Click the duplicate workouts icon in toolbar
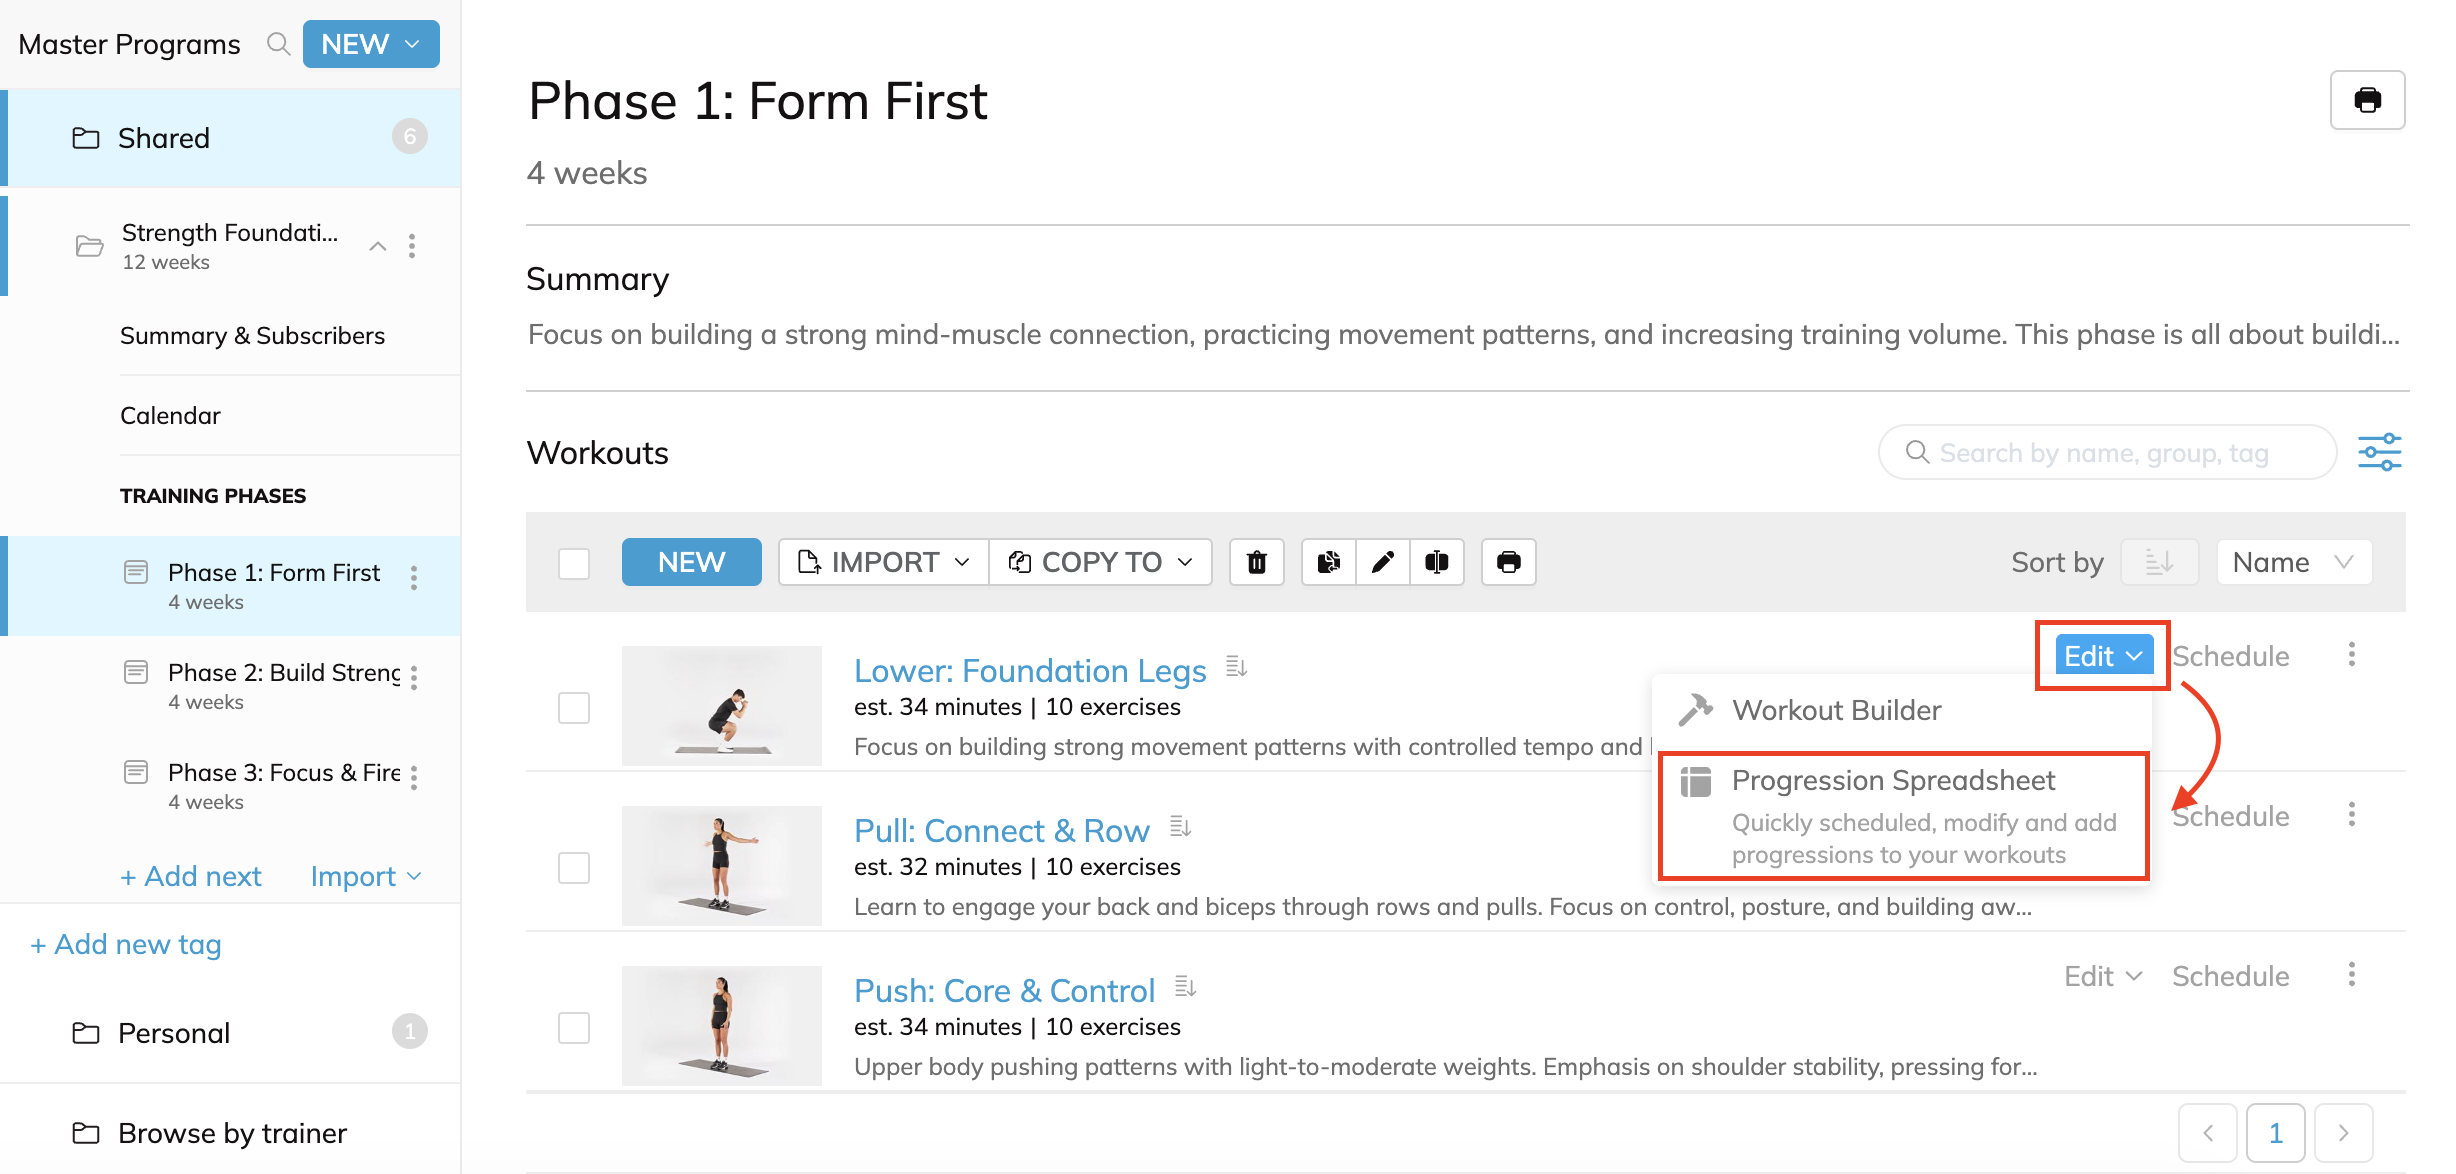 (1329, 562)
